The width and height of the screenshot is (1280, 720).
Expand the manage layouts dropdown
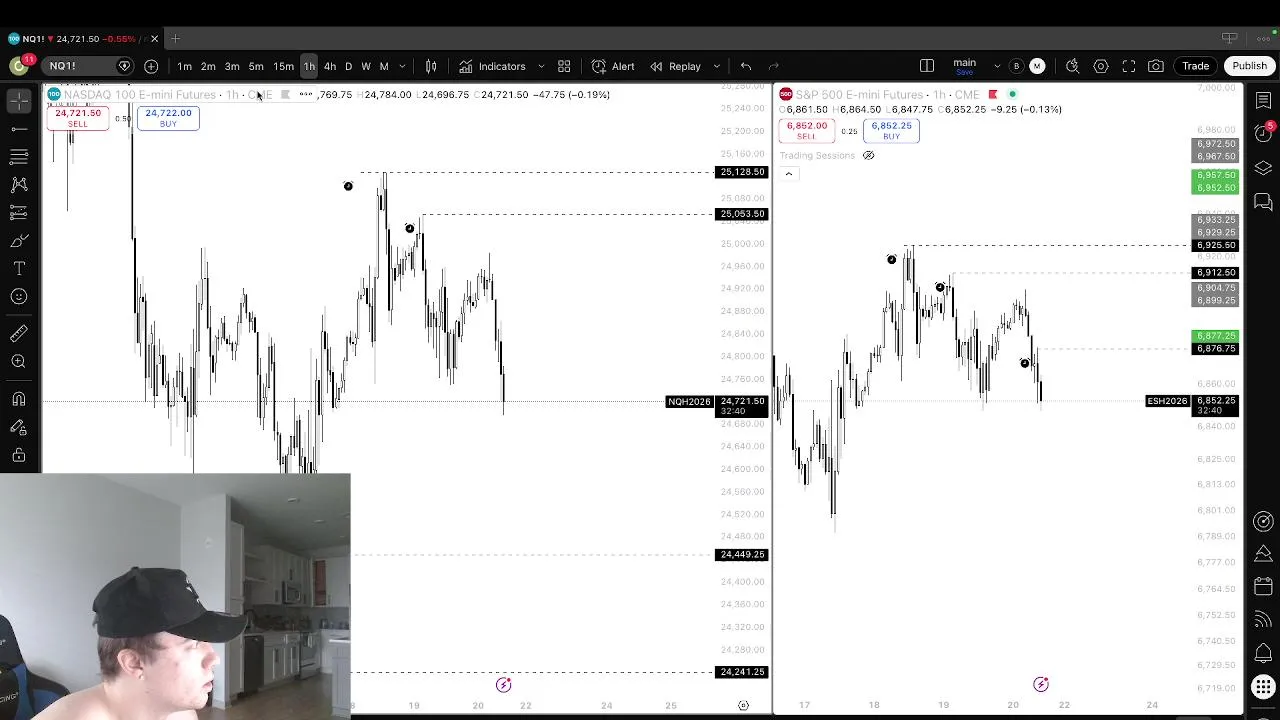(996, 66)
